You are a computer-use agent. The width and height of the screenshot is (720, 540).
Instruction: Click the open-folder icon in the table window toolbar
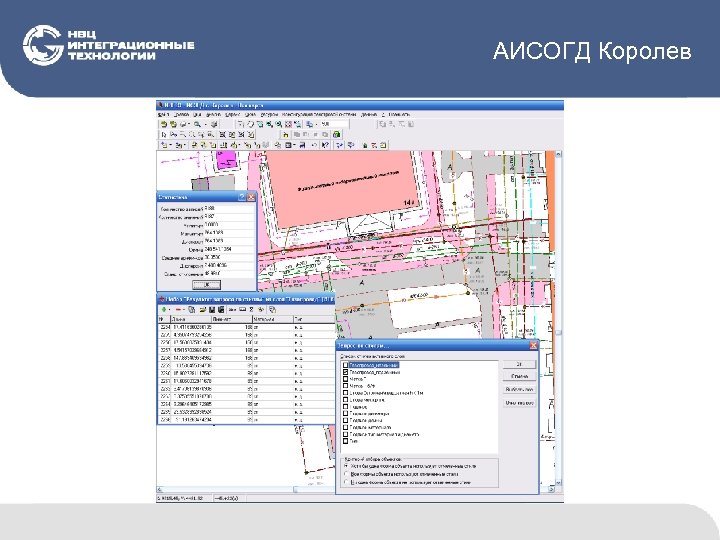(x=203, y=309)
